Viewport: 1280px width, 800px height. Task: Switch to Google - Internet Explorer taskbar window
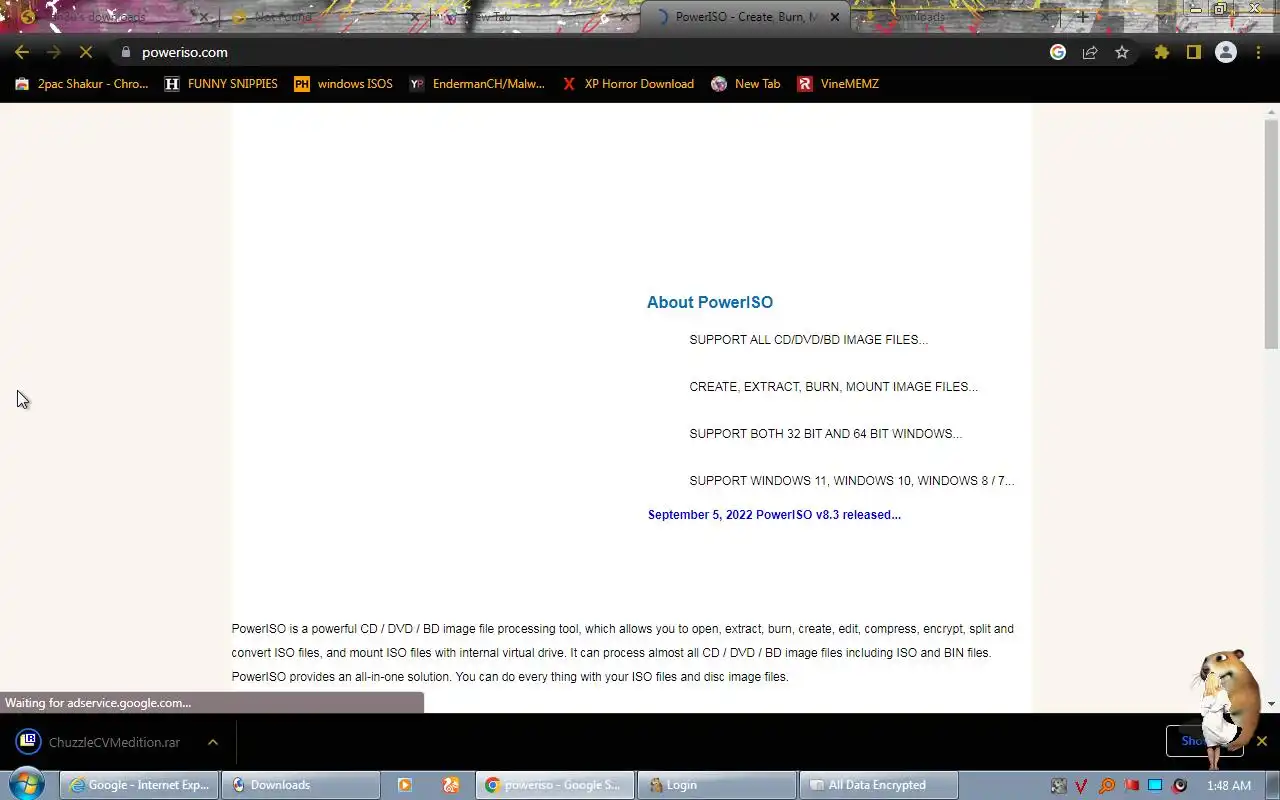139,785
